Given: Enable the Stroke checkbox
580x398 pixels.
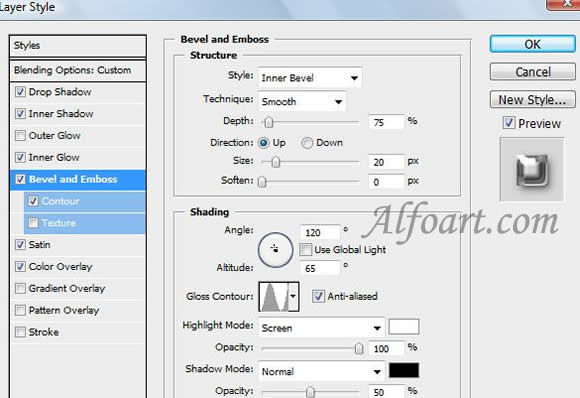Looking at the screenshot, I should (20, 332).
